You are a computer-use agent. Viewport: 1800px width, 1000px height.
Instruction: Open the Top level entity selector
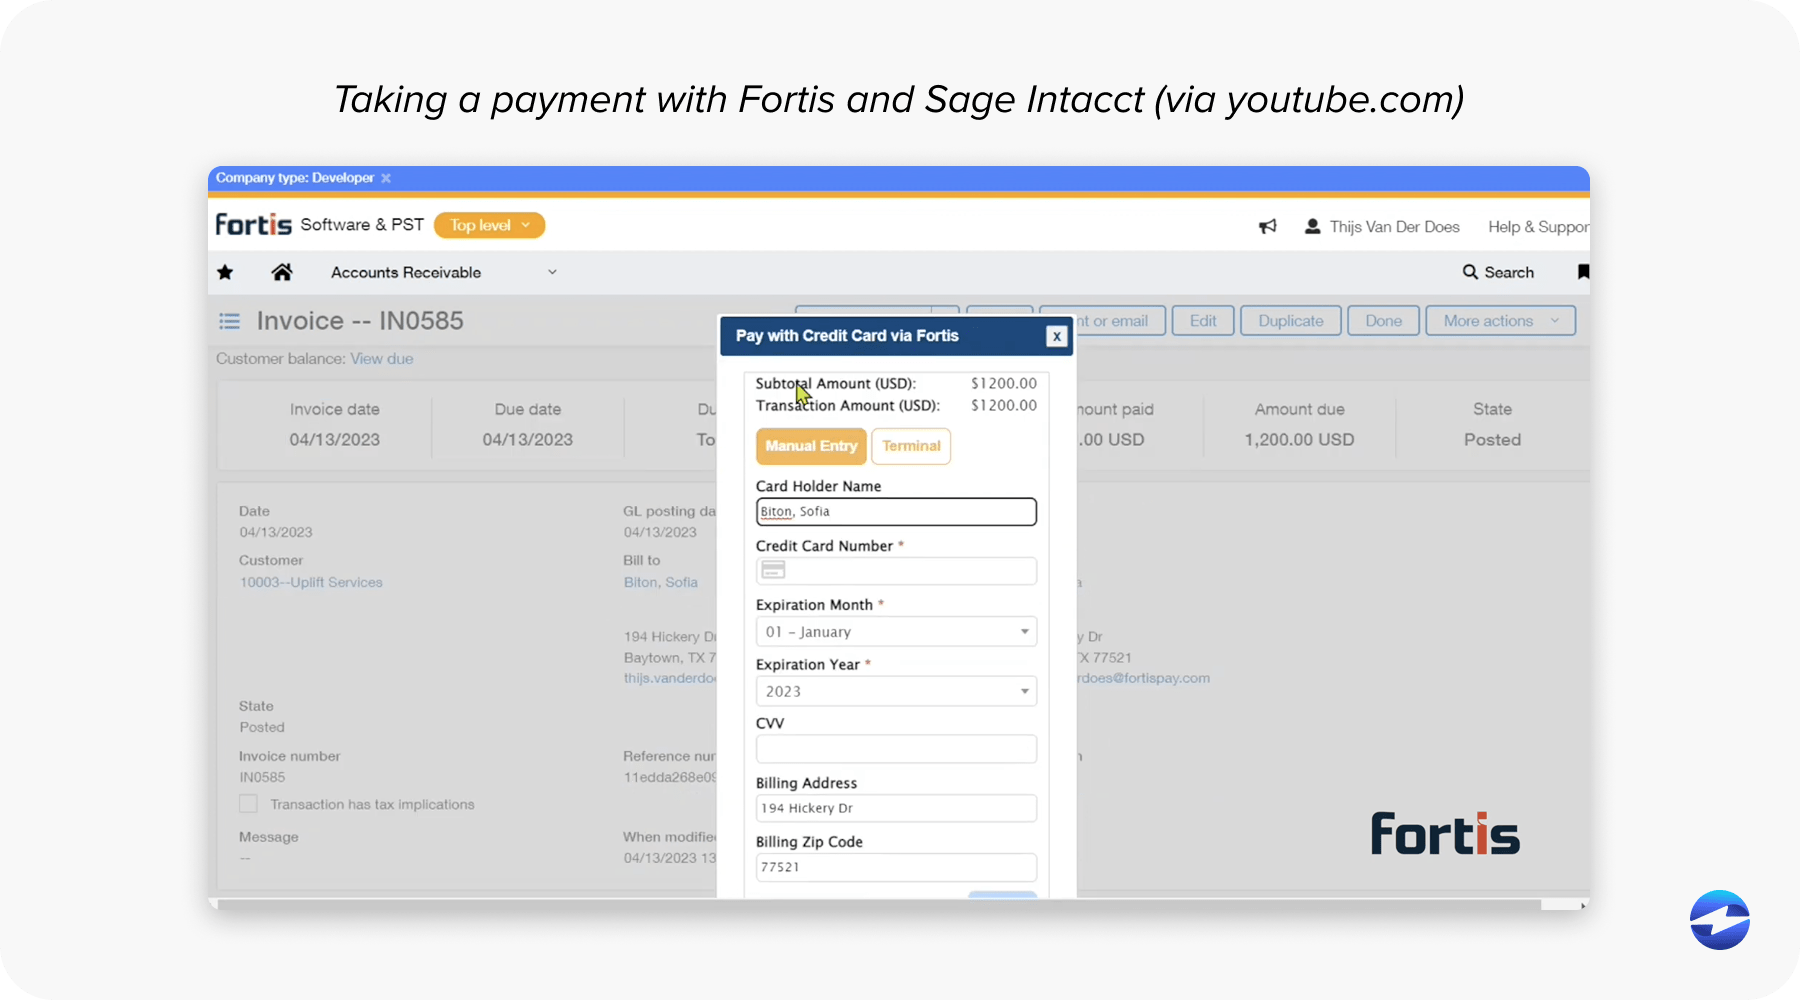(489, 225)
